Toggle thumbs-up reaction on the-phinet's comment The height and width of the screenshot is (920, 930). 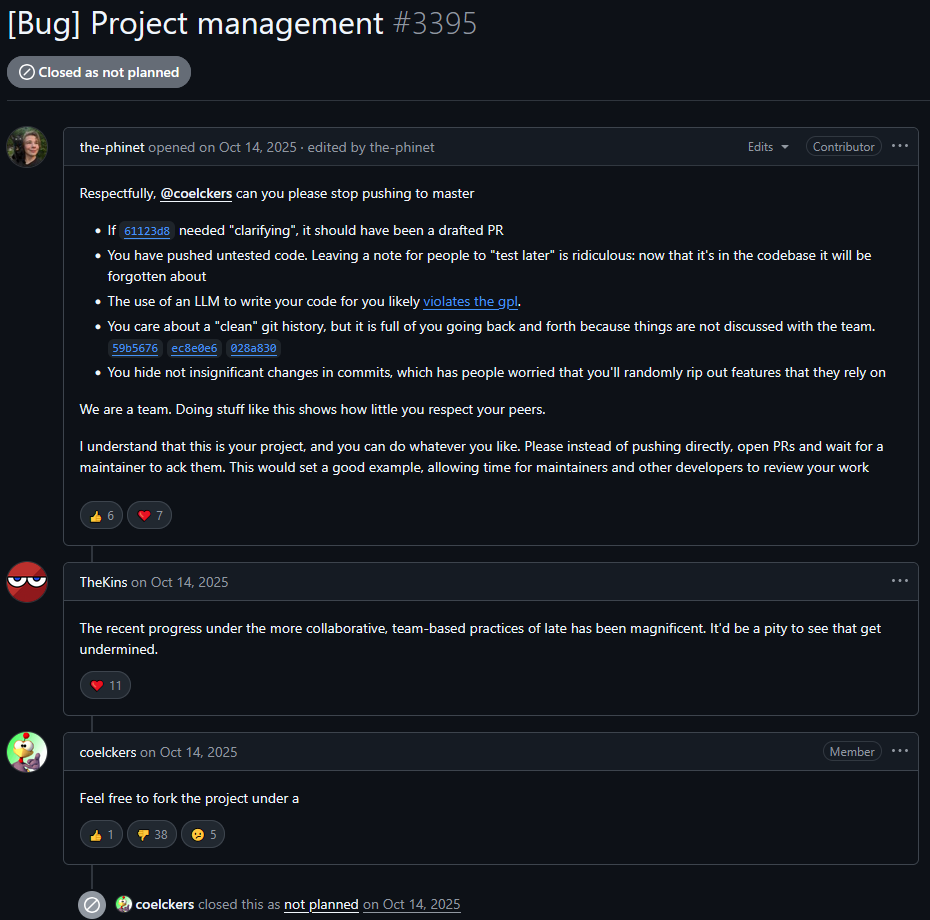coord(102,516)
